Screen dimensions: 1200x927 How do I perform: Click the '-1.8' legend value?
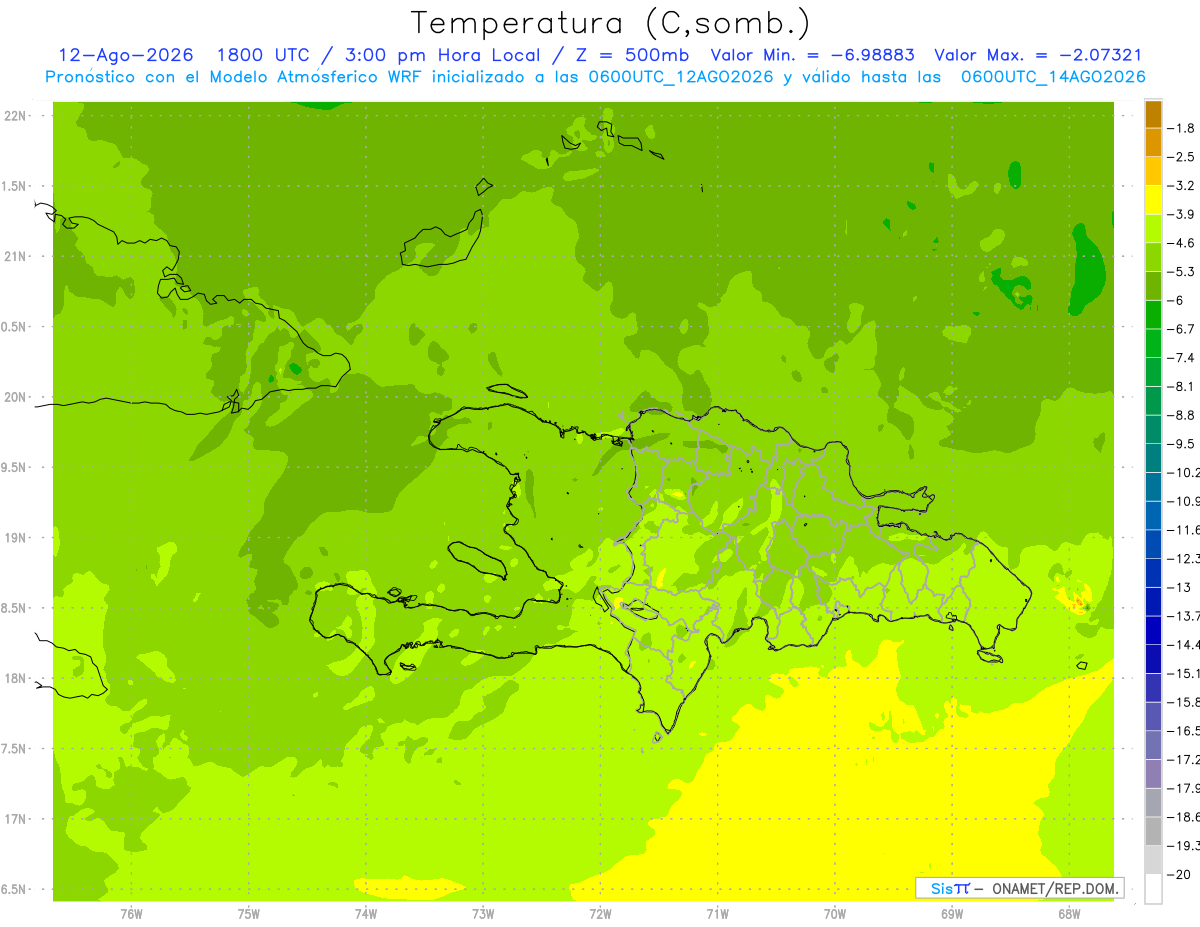(x=1181, y=128)
